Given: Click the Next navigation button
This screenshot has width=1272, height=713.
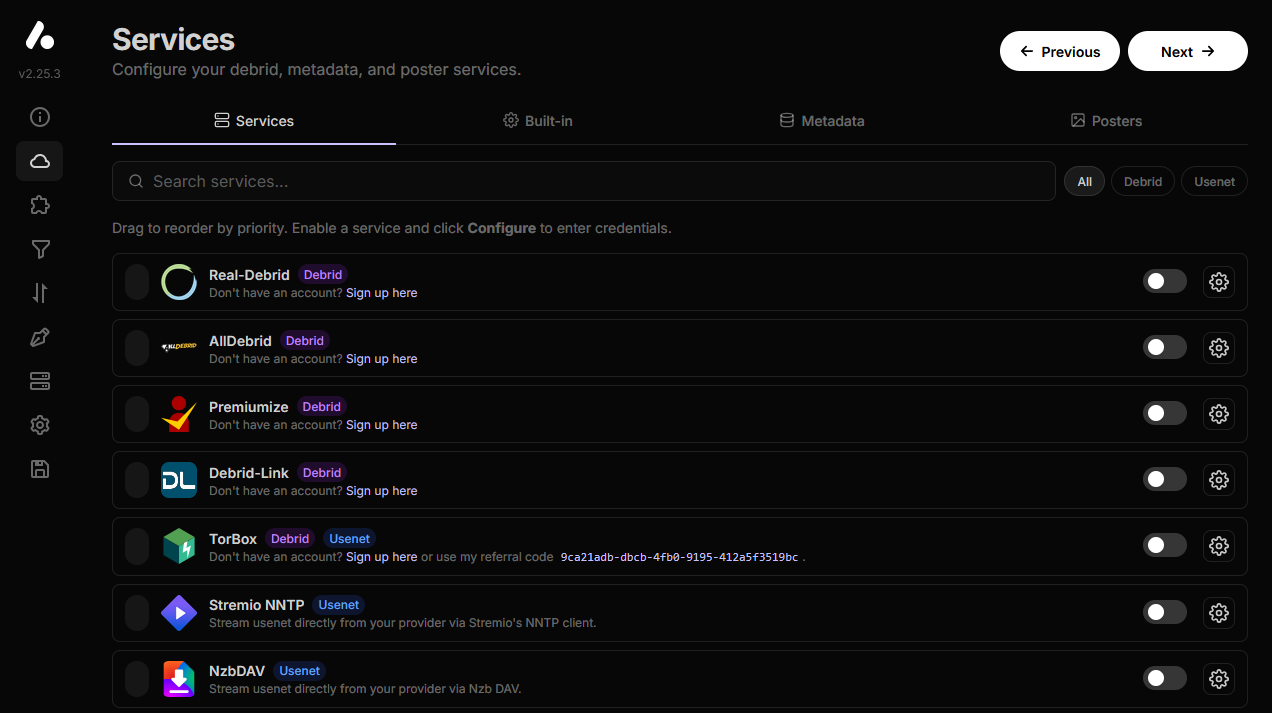Looking at the screenshot, I should click(x=1187, y=51).
